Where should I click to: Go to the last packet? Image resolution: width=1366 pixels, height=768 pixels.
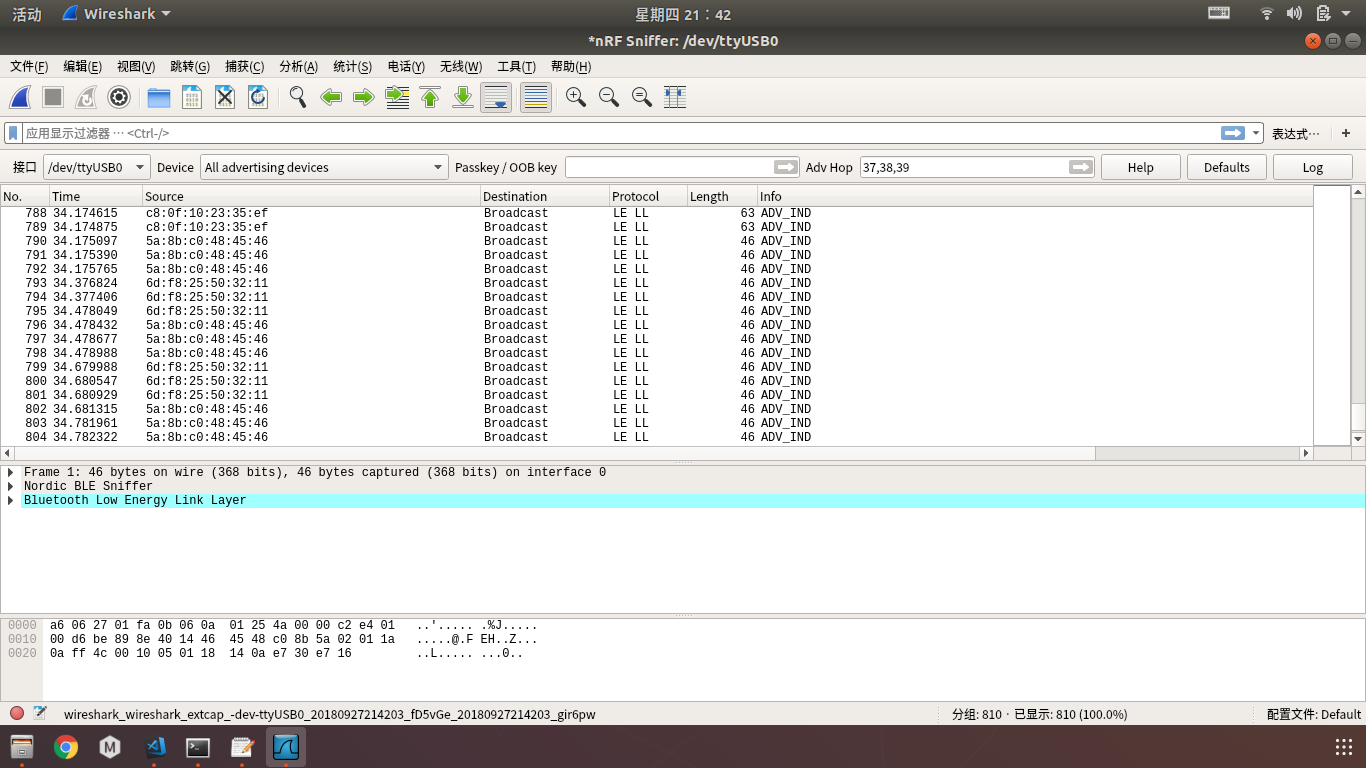463,97
